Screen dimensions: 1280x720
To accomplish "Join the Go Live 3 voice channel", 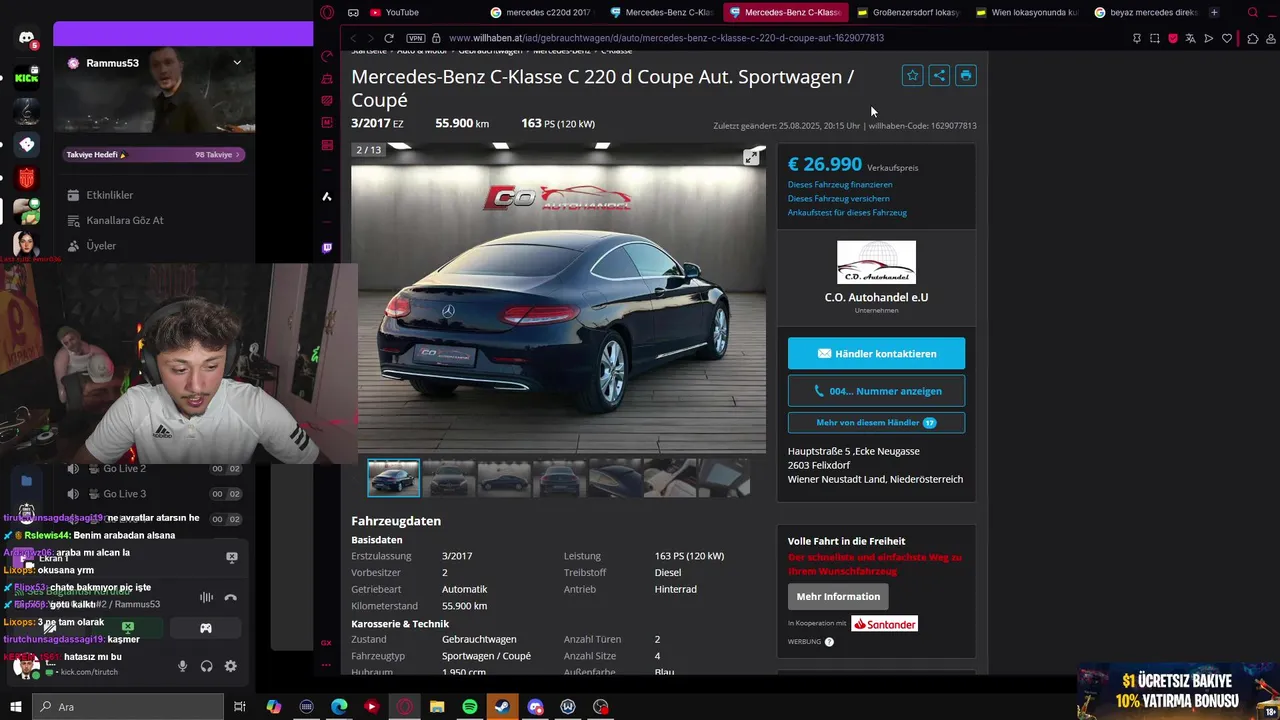I will pos(153,493).
